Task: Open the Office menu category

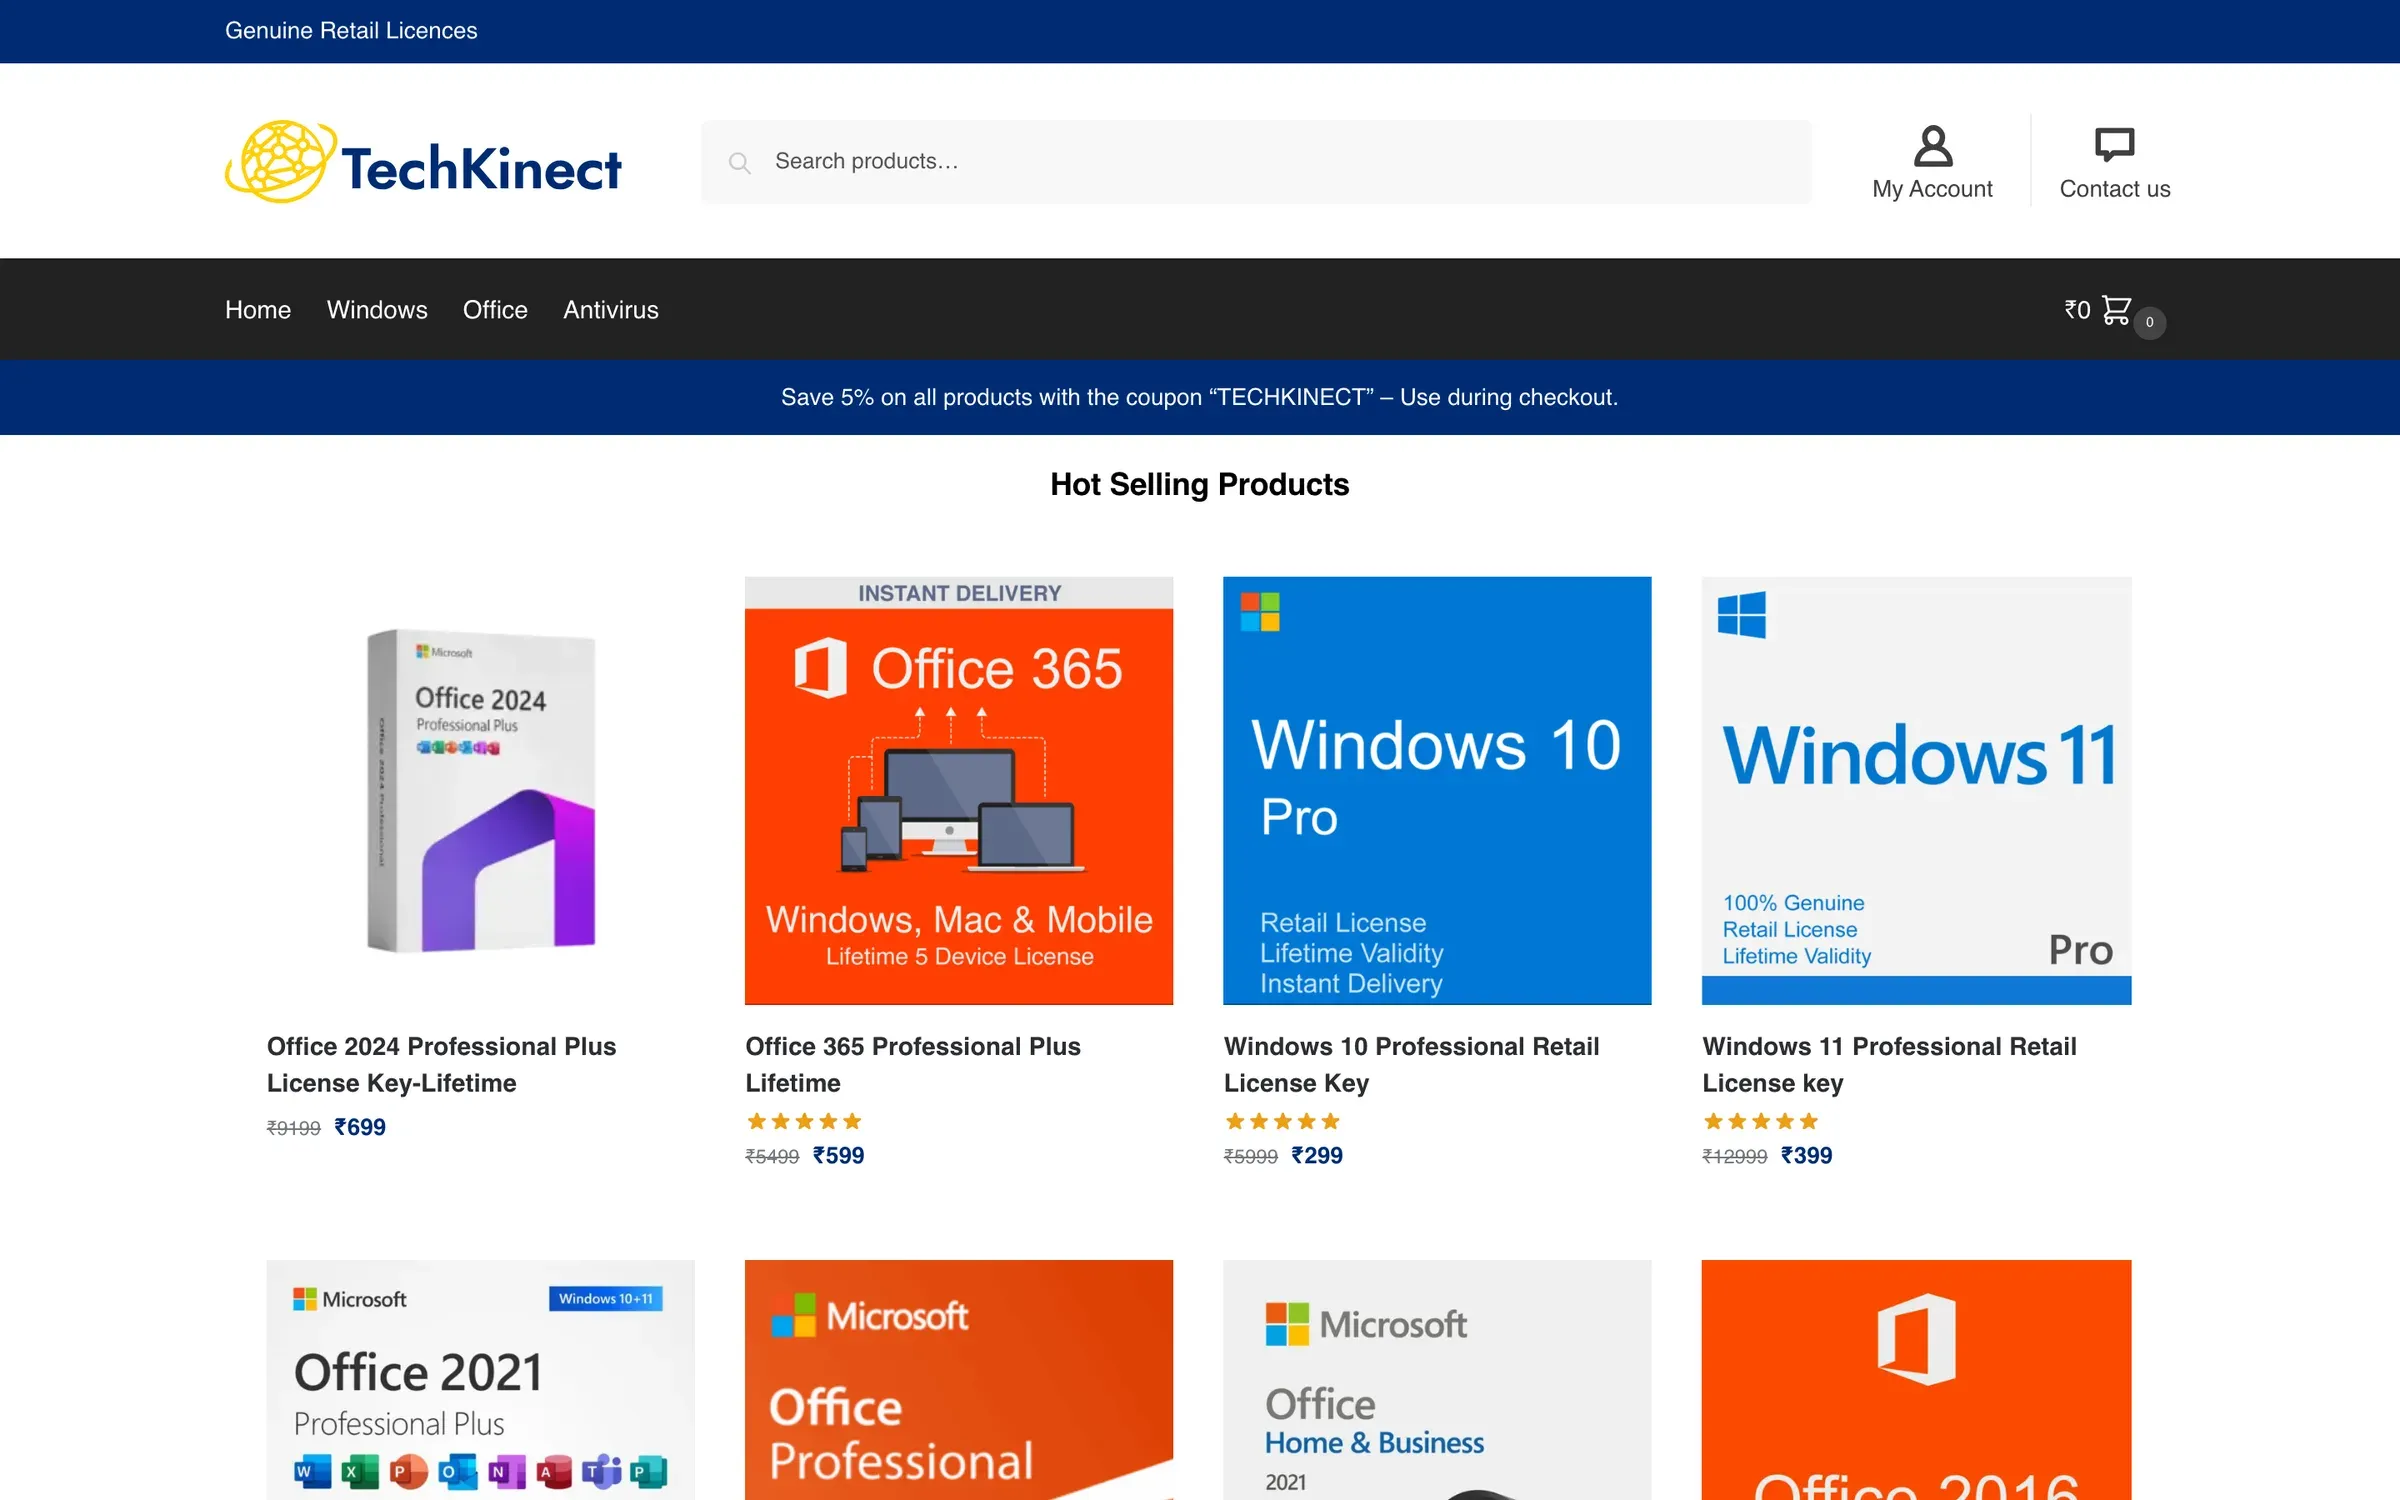Action: (495, 310)
